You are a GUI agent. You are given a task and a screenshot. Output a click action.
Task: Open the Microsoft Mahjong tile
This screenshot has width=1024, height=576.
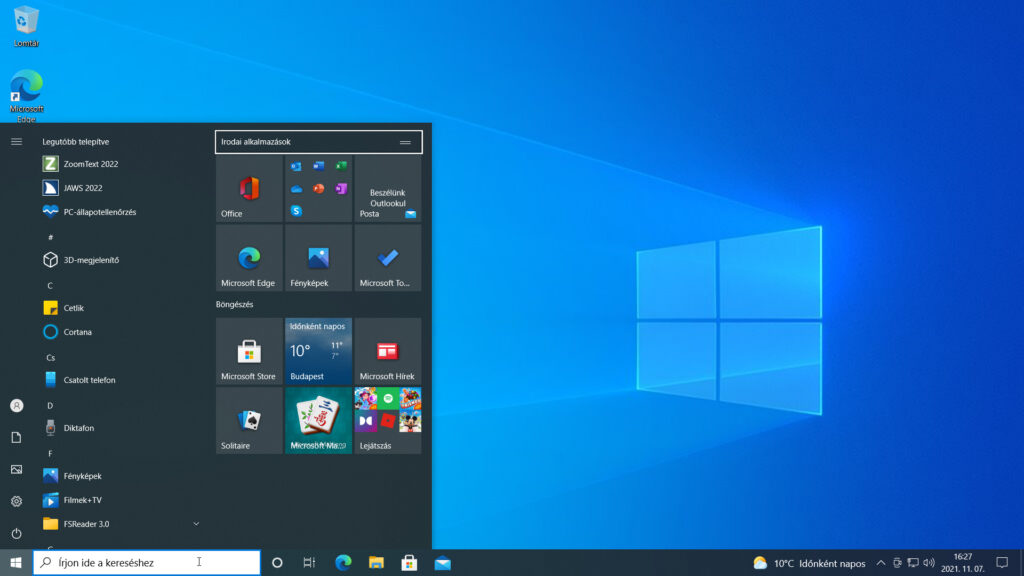pyautogui.click(x=319, y=421)
